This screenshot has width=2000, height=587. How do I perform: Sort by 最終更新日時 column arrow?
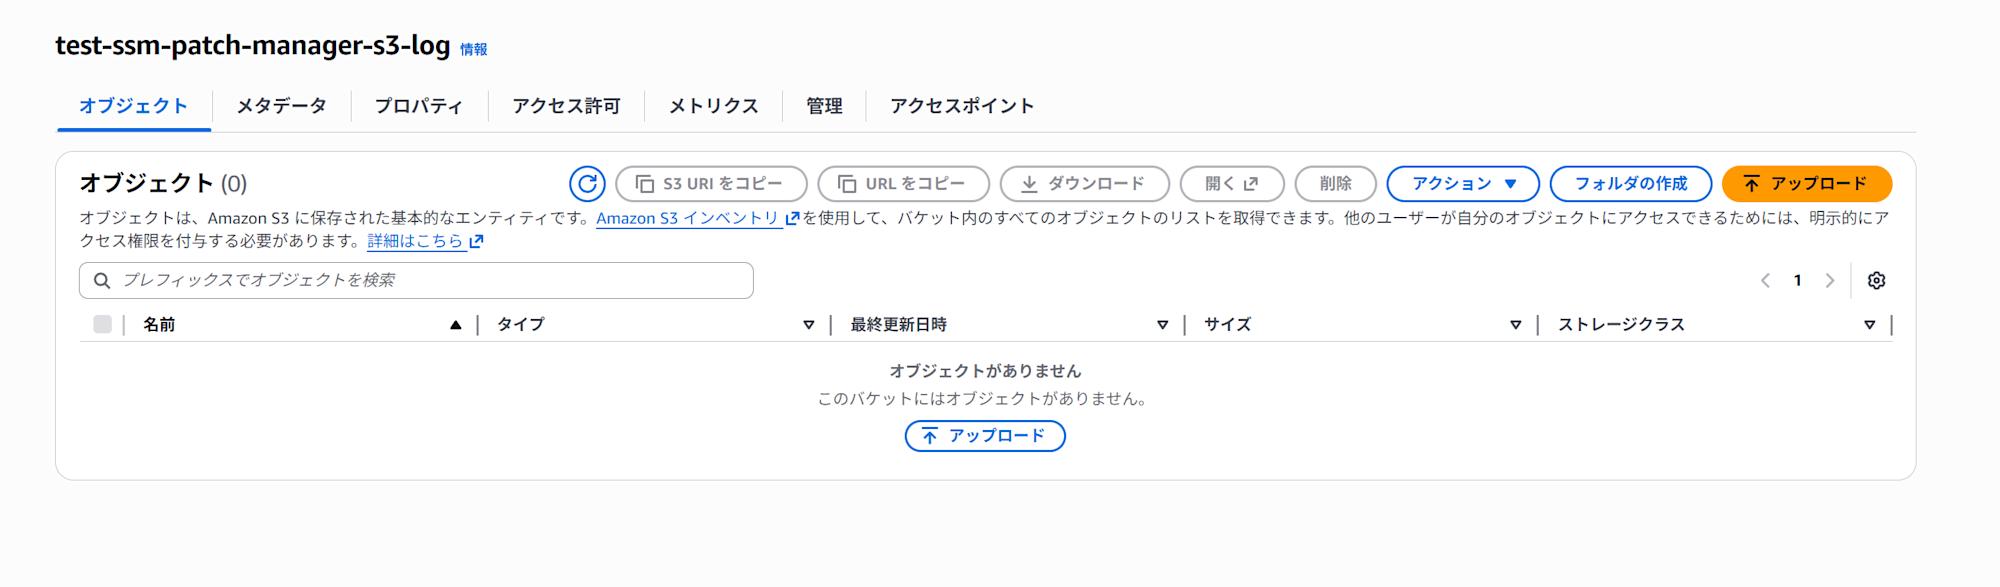click(x=1162, y=325)
